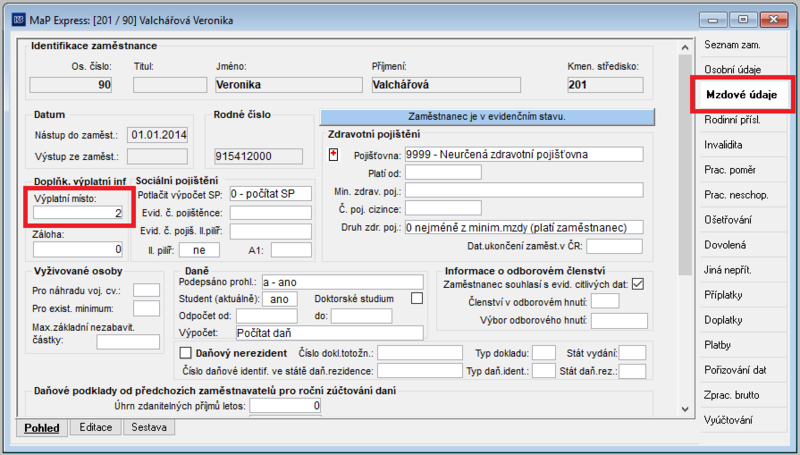Click the Typ dokladu field
The height and width of the screenshot is (455, 800).
(x=544, y=352)
